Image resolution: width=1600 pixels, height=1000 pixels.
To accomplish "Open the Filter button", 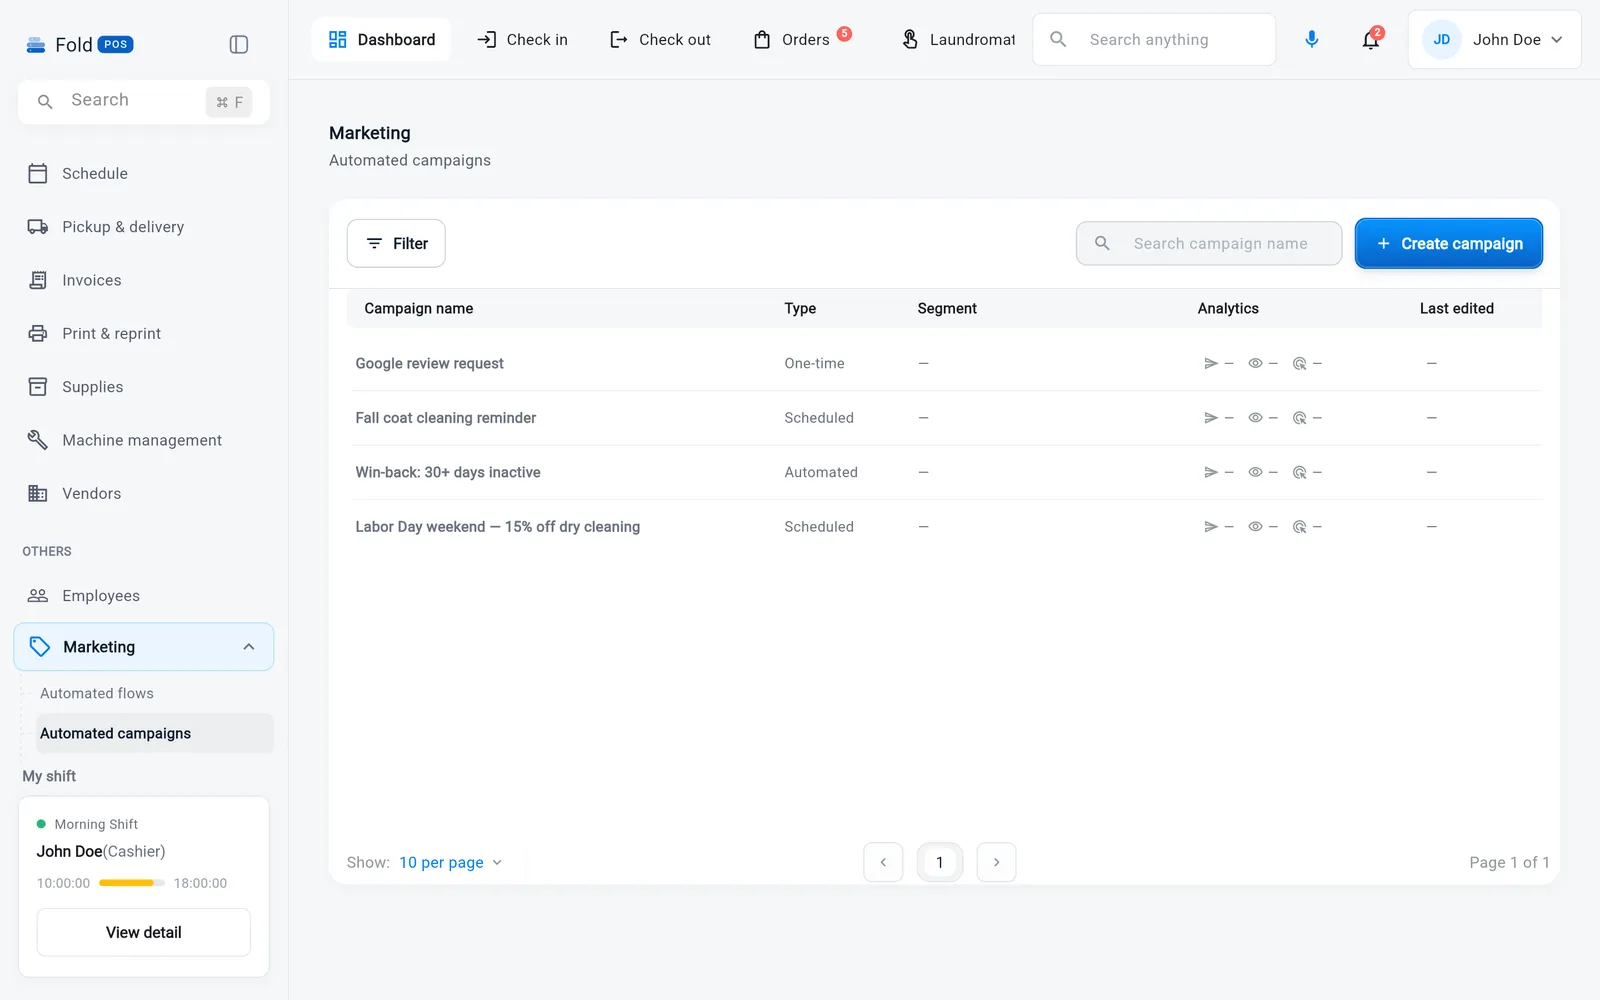I will 396,243.
